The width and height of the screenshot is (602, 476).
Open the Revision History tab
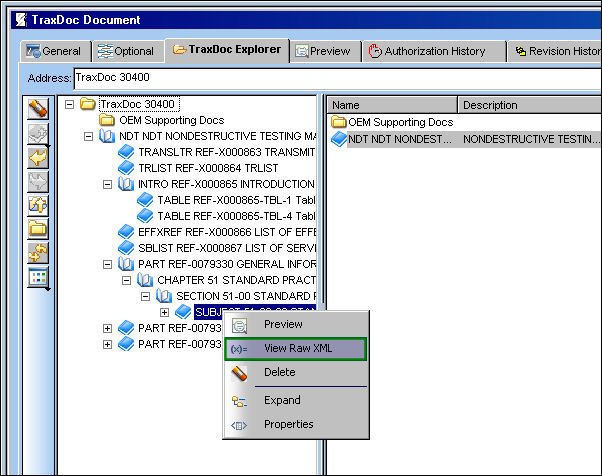point(555,51)
